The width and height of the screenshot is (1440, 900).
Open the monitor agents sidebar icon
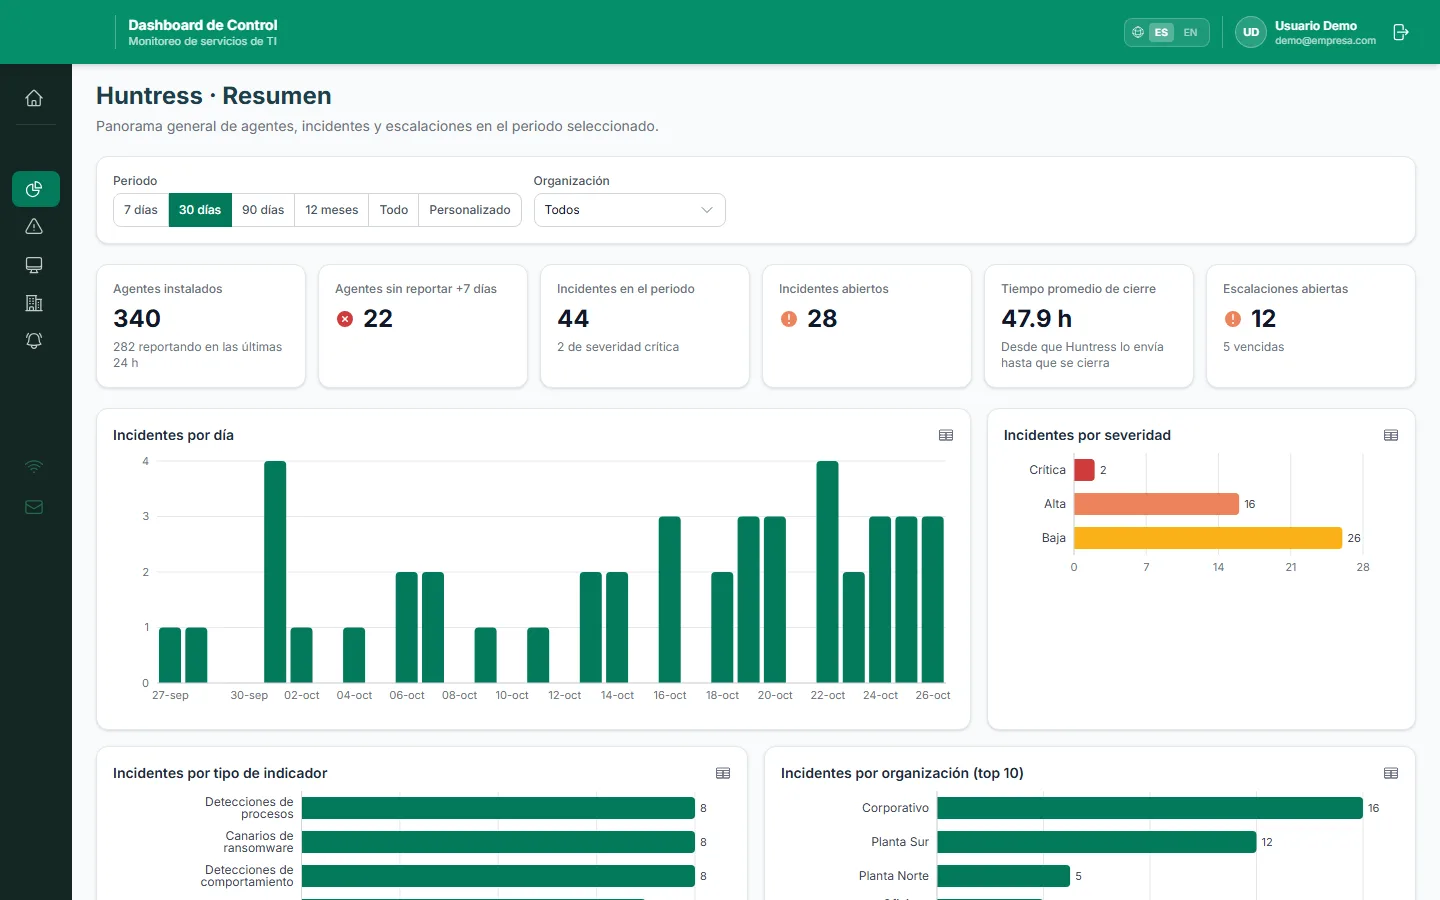pyautogui.click(x=34, y=265)
